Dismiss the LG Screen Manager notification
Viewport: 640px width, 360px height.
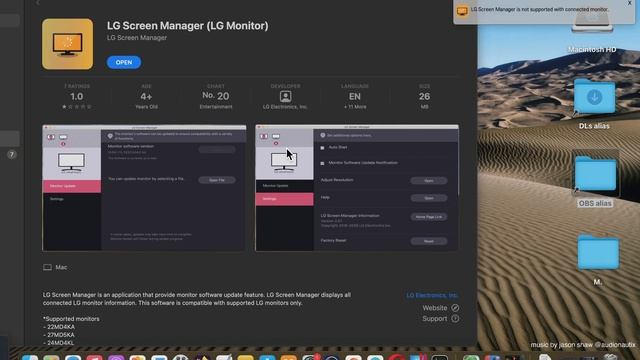point(629,3)
